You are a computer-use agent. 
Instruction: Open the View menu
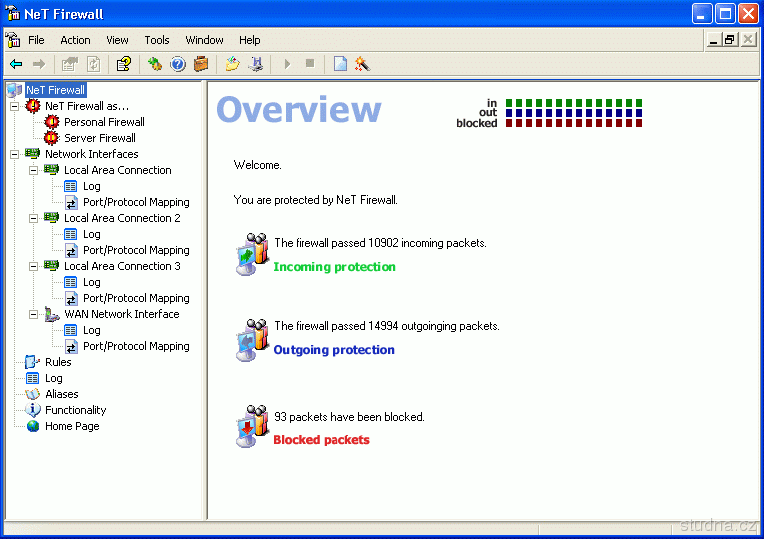click(117, 40)
